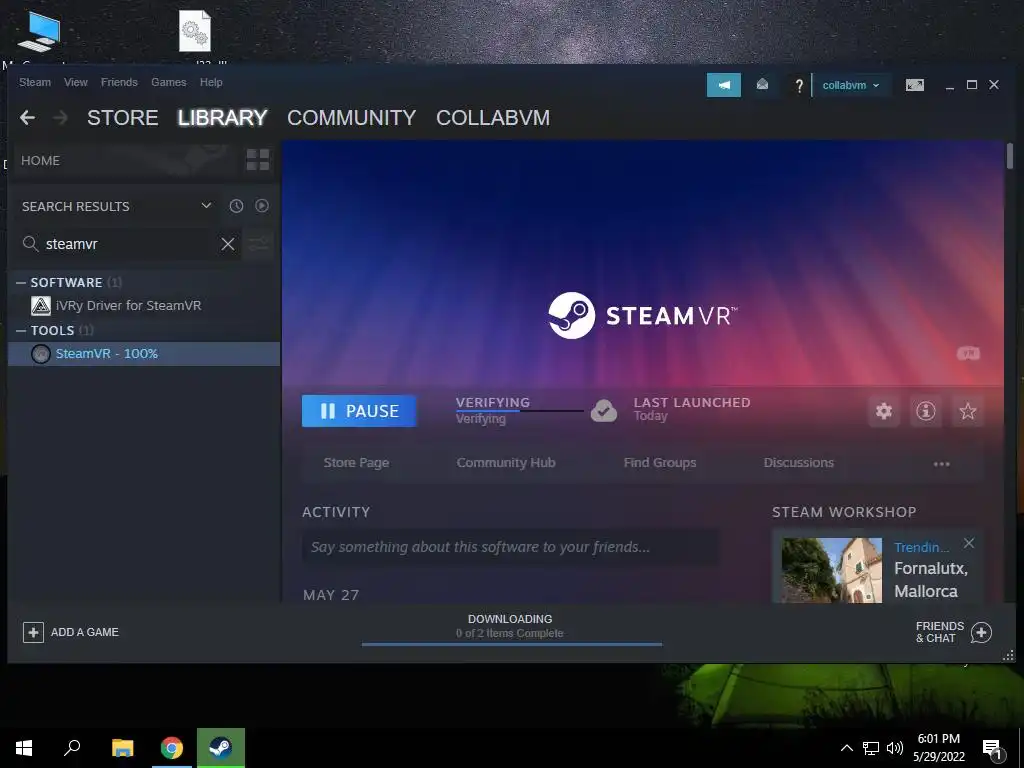Open the announcements megaphone icon
This screenshot has width=1024, height=768.
coord(724,85)
